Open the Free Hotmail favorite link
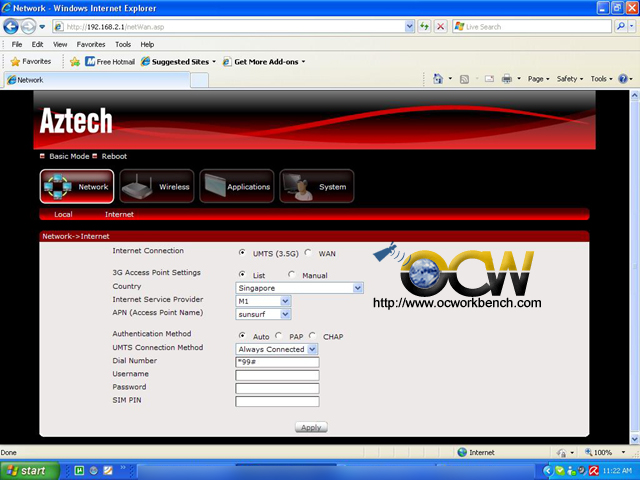 coord(110,62)
